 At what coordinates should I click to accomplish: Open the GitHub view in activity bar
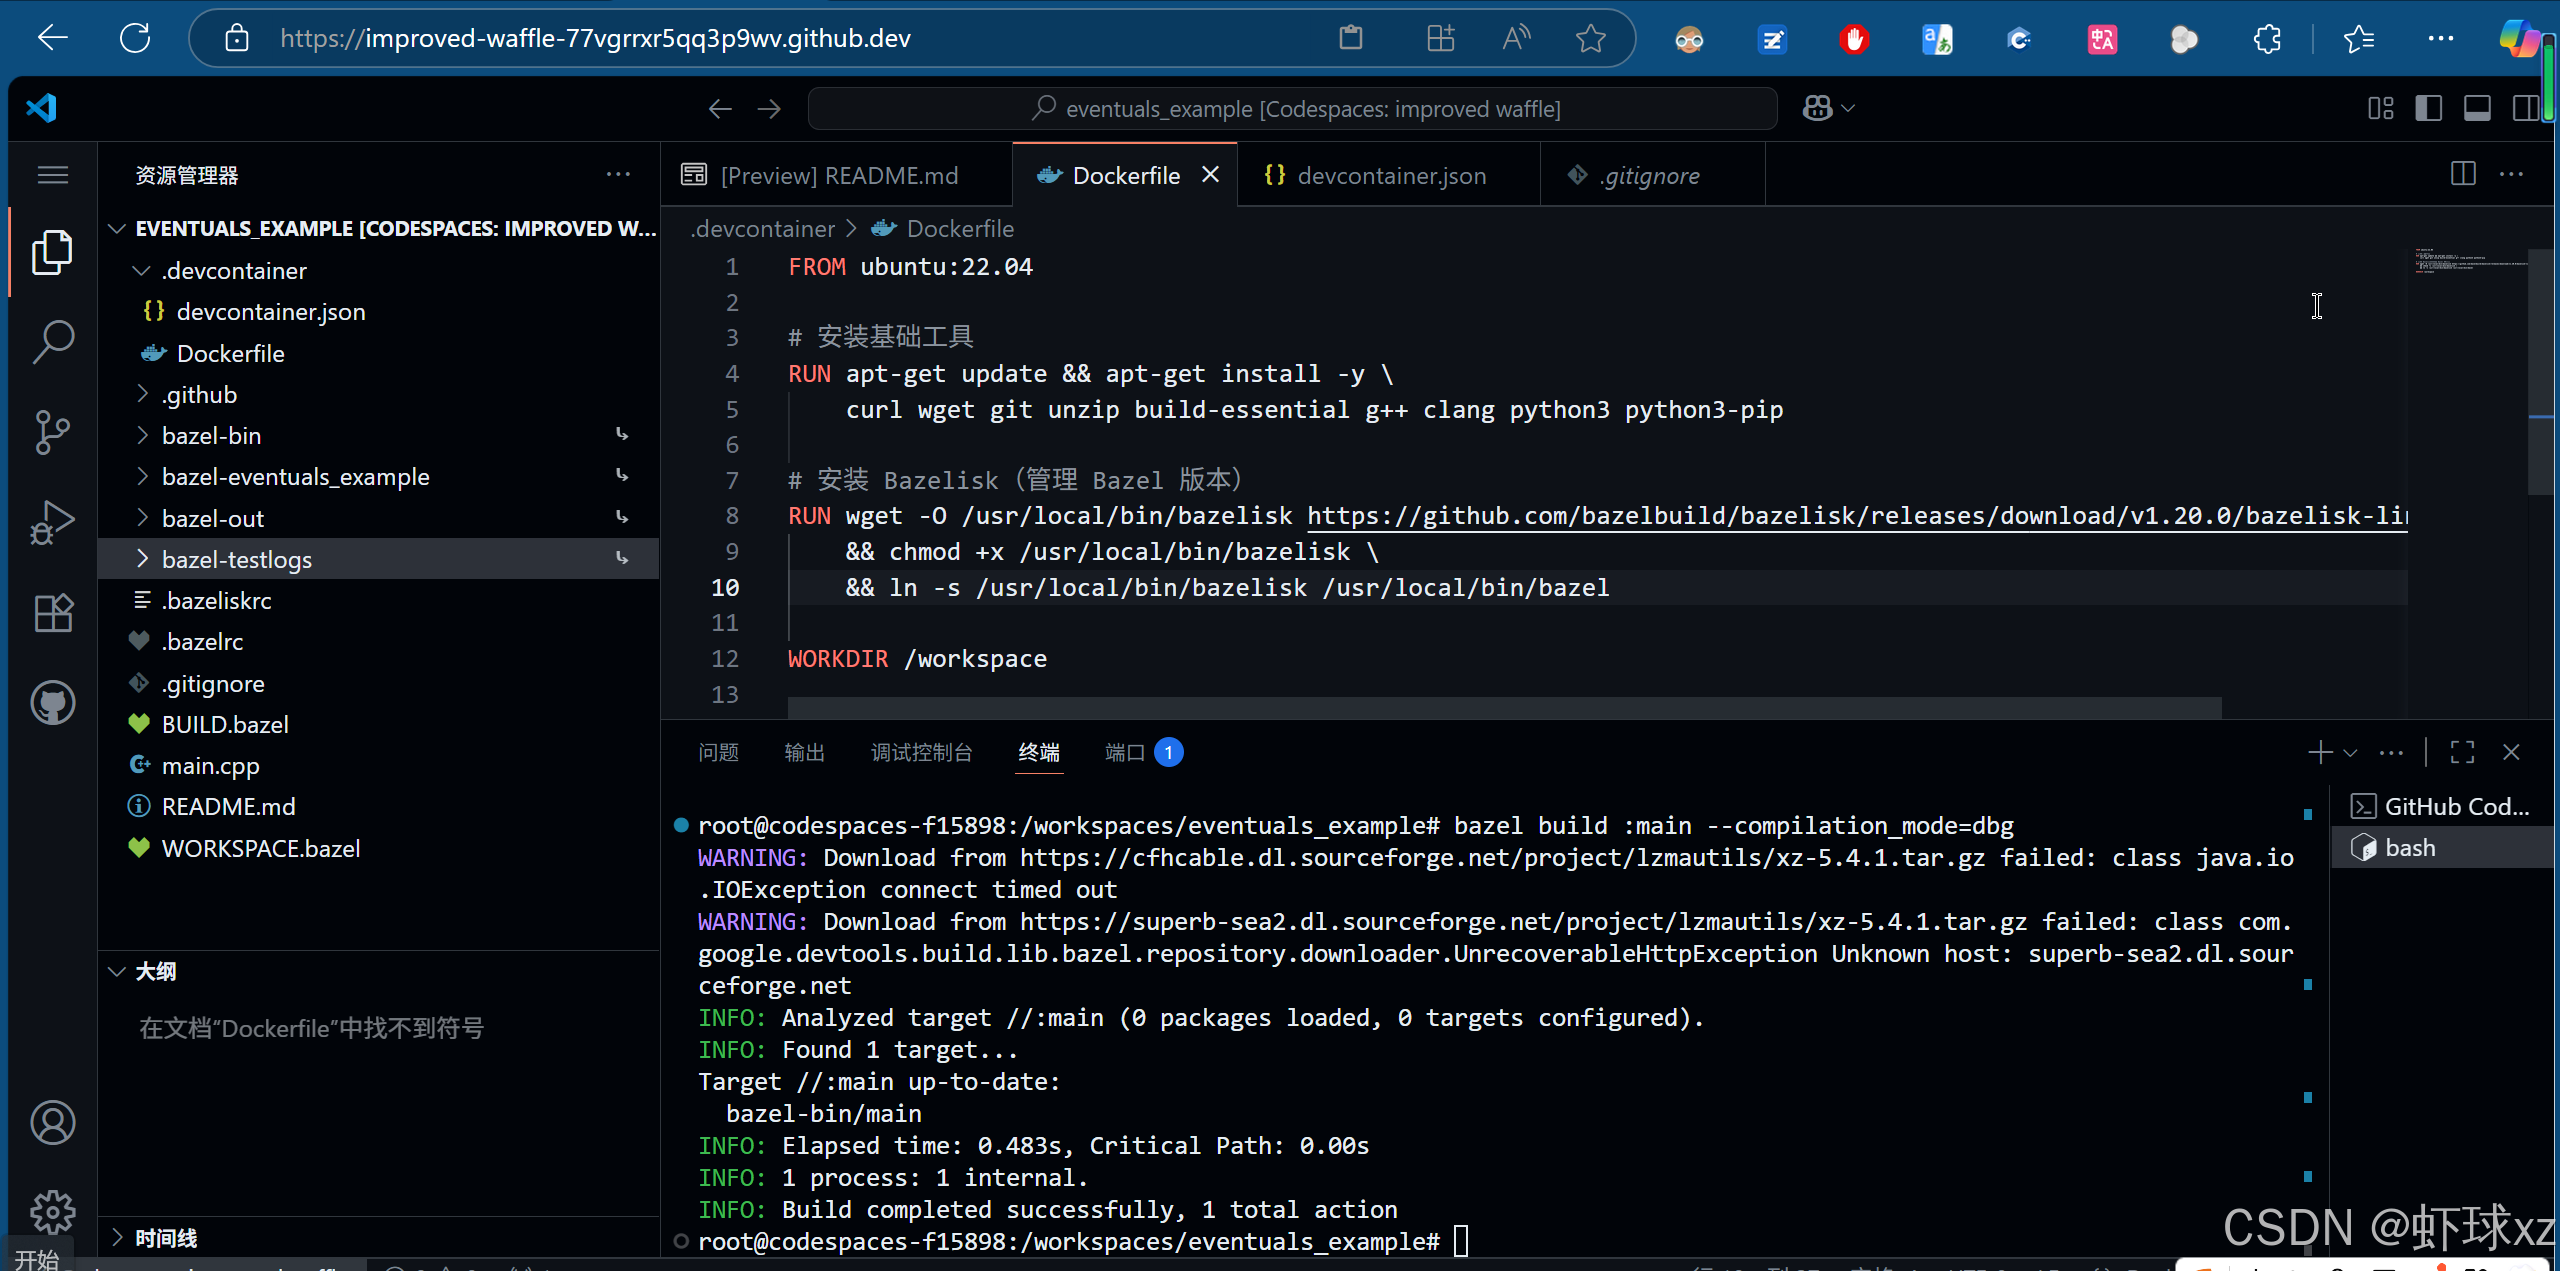click(52, 703)
